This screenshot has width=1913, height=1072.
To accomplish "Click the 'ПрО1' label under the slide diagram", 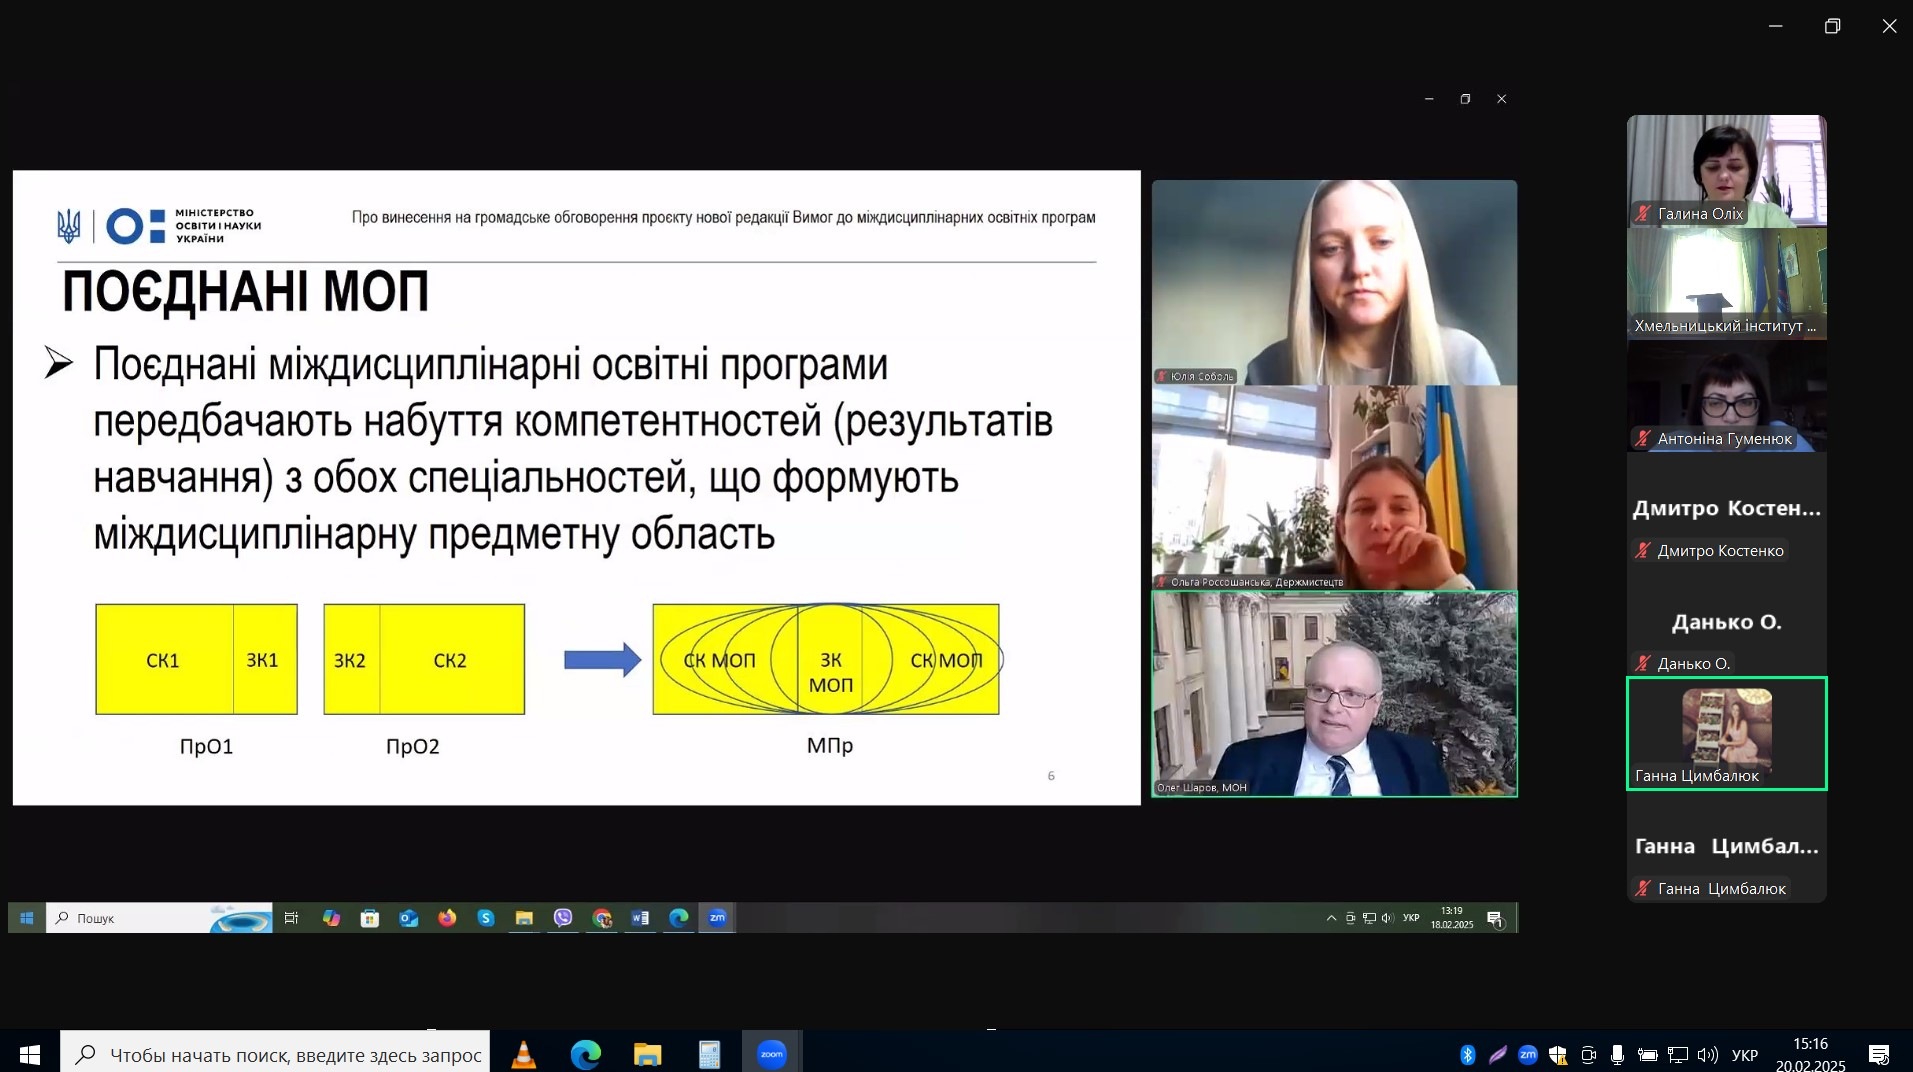I will click(x=206, y=746).
